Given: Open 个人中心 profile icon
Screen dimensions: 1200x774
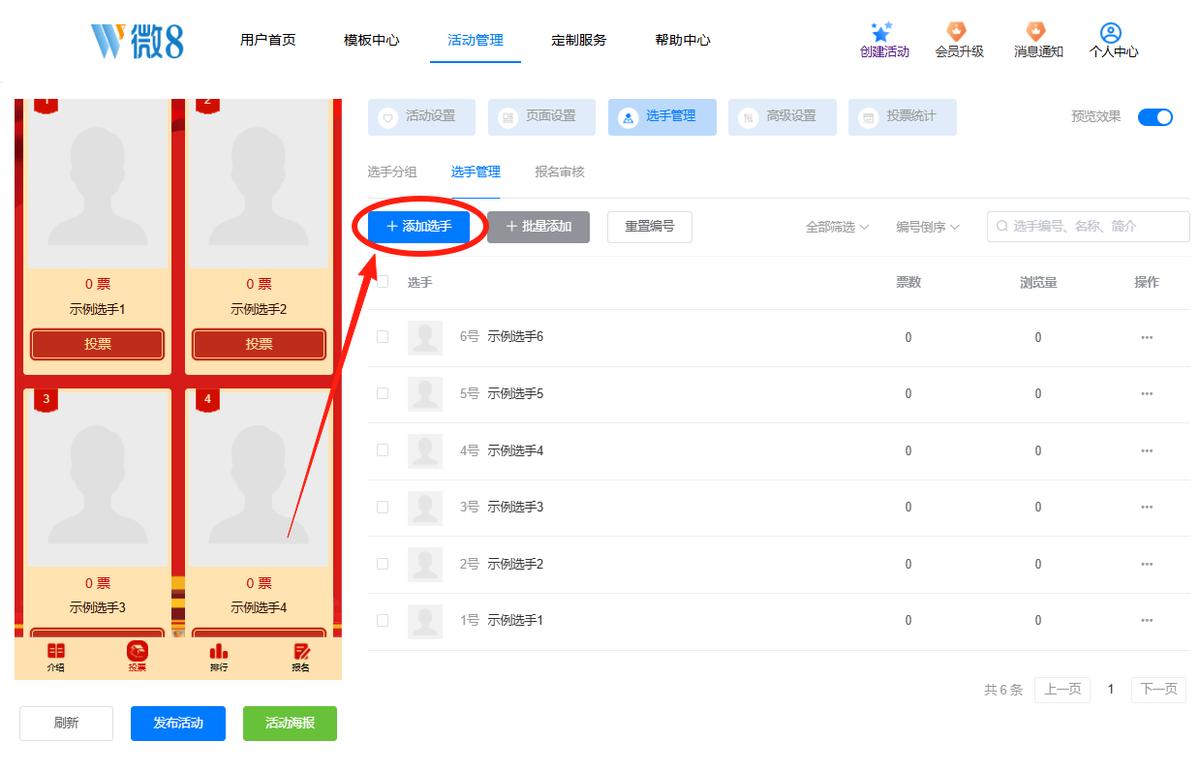Looking at the screenshot, I should pyautogui.click(x=1111, y=33).
